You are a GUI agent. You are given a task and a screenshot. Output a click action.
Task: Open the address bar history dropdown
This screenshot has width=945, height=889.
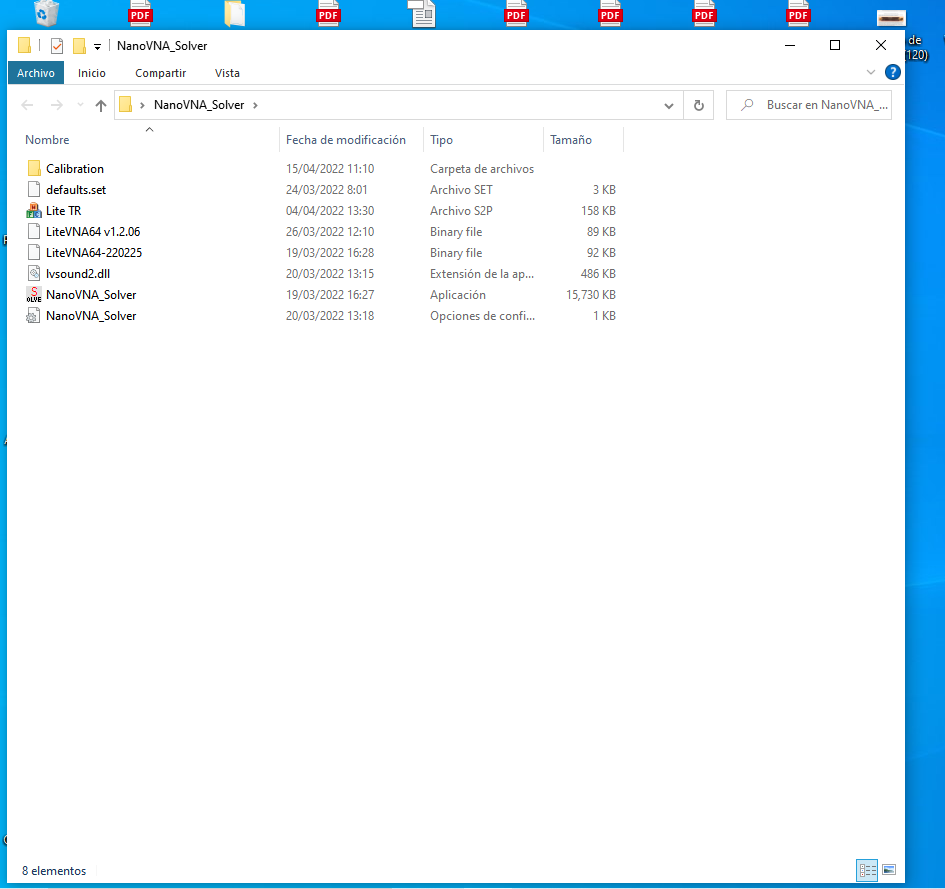point(668,105)
